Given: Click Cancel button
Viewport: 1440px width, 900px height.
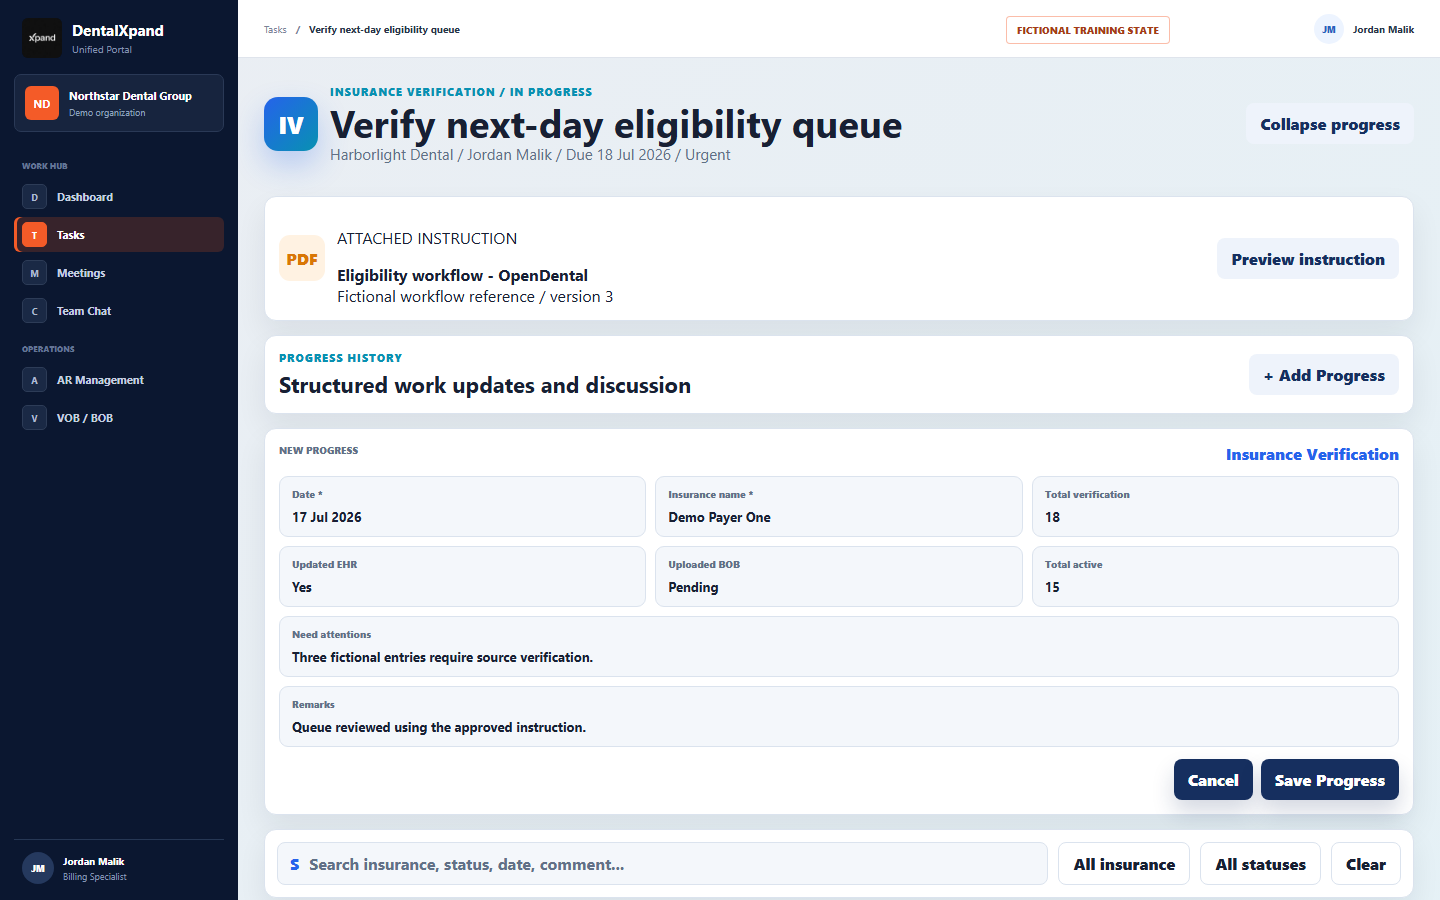Looking at the screenshot, I should [x=1213, y=780].
